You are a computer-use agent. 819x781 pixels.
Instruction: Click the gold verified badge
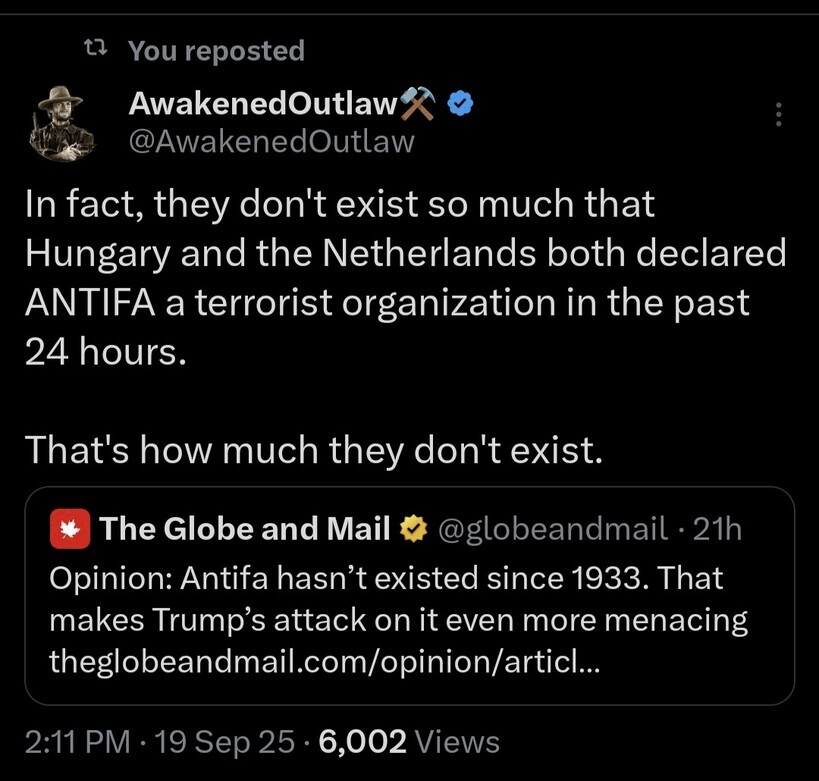[412, 529]
